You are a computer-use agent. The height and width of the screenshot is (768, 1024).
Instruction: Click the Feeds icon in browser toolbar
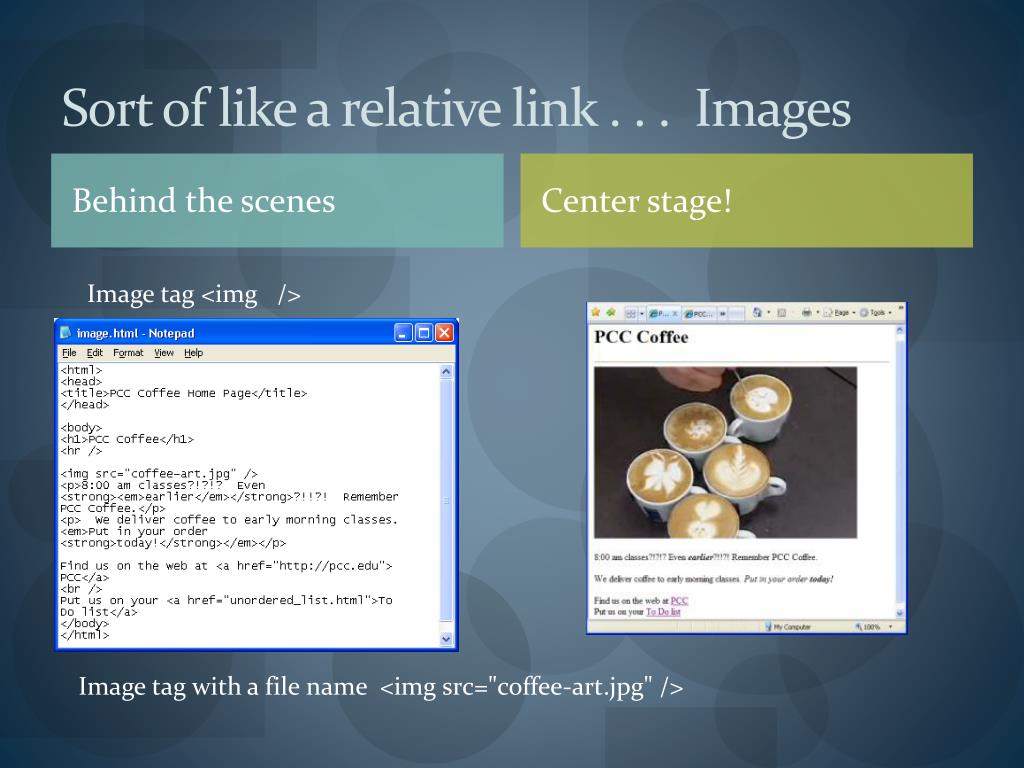point(782,313)
